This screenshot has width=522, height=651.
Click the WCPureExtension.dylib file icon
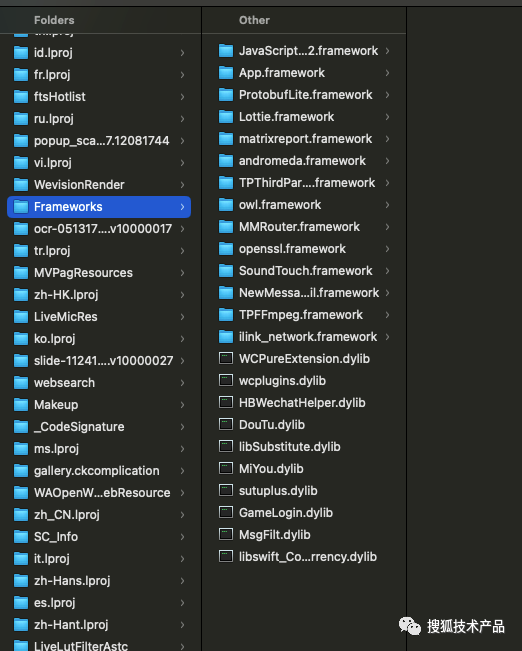tap(226, 358)
